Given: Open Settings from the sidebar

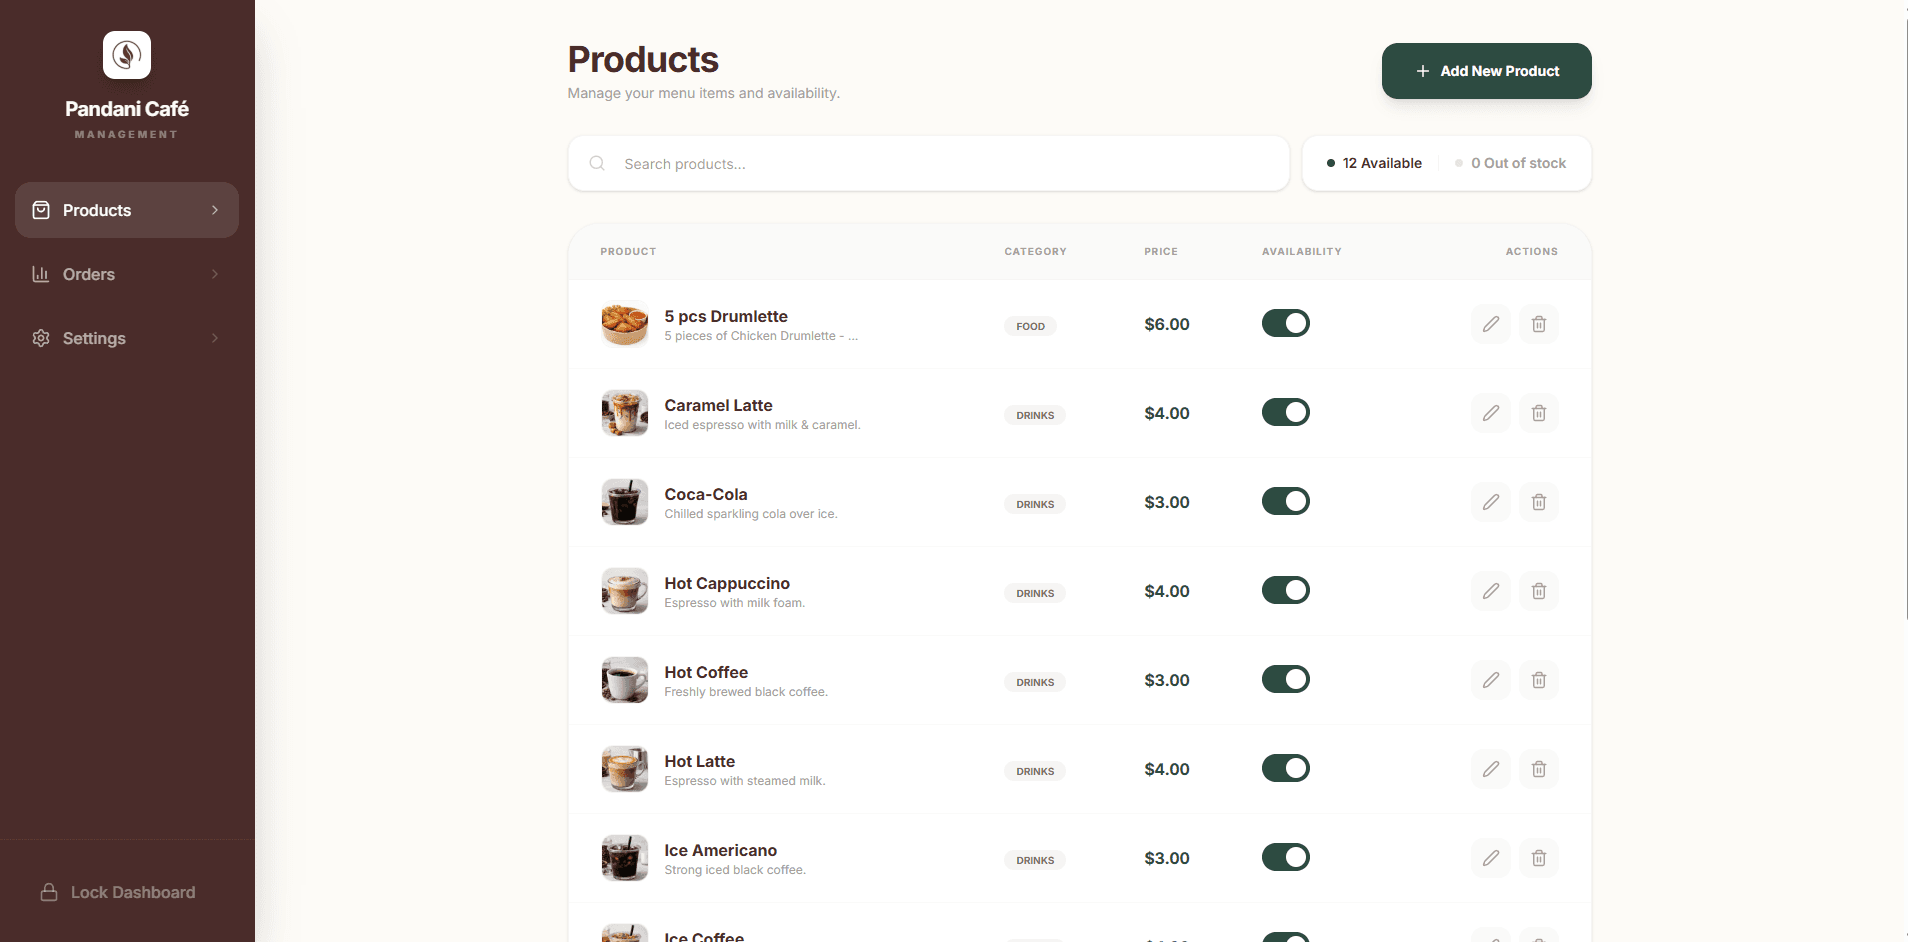Looking at the screenshot, I should coord(127,338).
